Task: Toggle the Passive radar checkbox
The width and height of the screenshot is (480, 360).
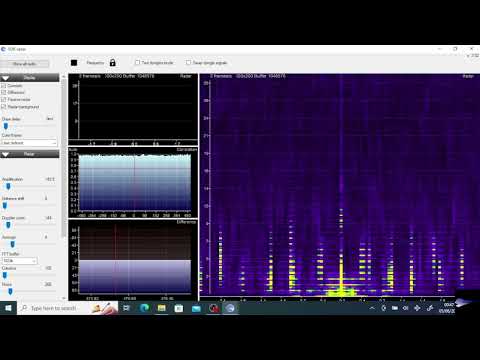Action: (4, 99)
